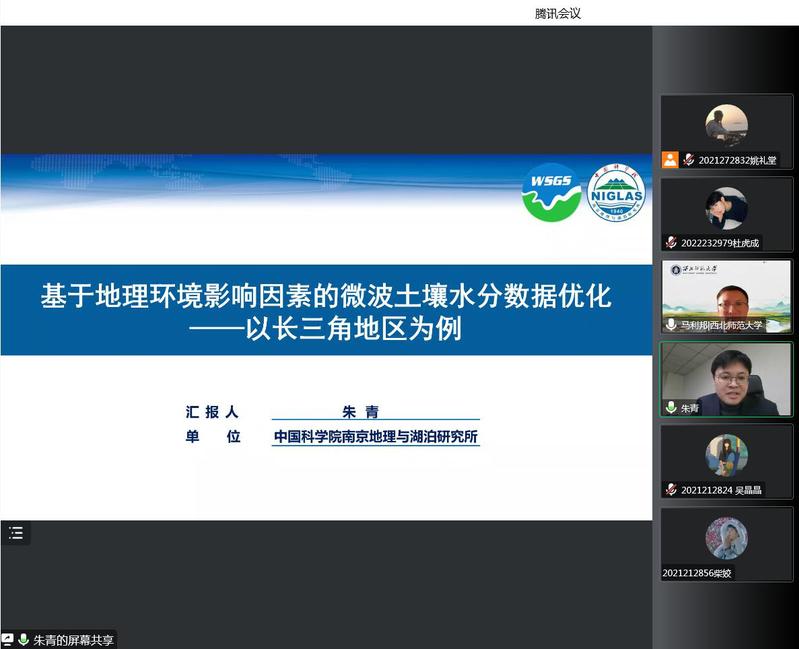Select the 杜虎成 participant avatar
The image size is (799, 649).
726,208
